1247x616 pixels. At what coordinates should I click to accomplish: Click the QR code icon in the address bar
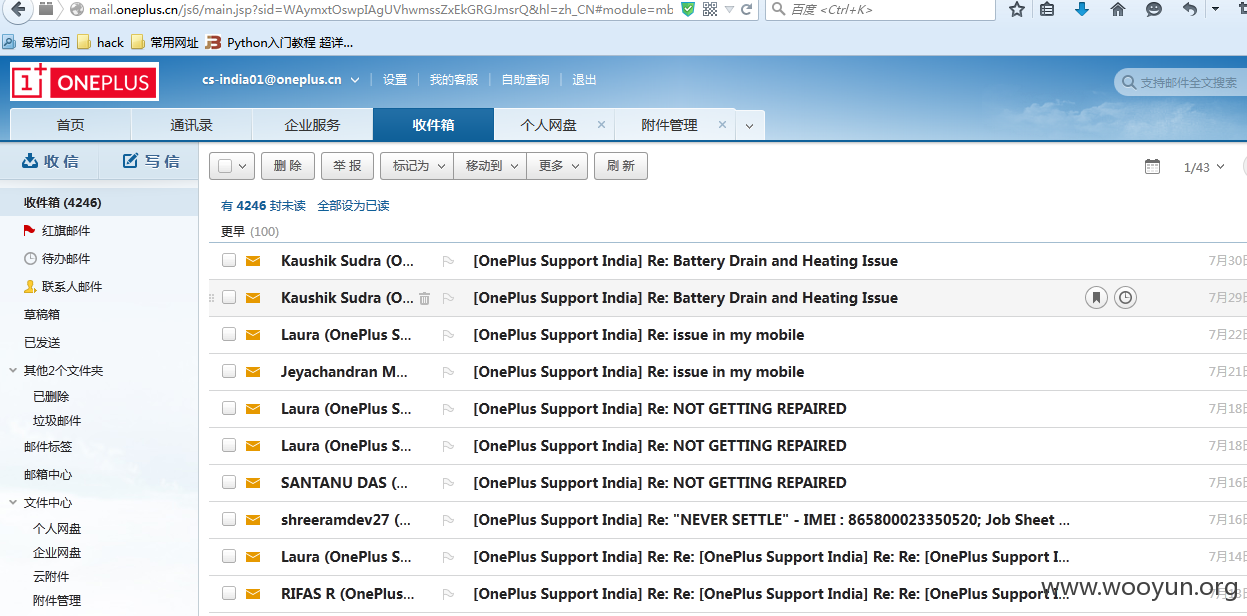point(710,9)
